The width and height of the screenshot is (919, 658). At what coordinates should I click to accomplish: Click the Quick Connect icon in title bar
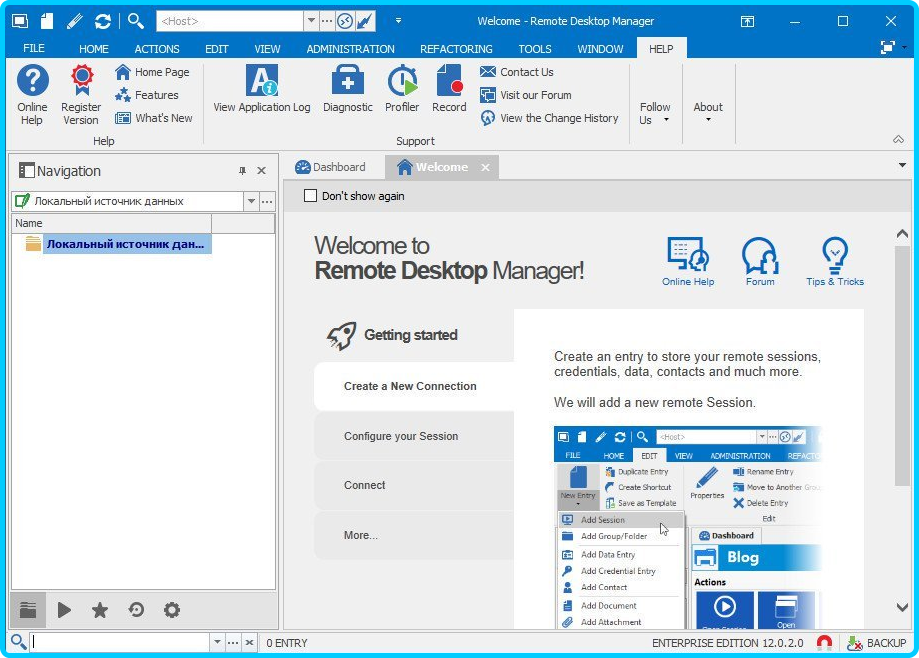click(20, 21)
